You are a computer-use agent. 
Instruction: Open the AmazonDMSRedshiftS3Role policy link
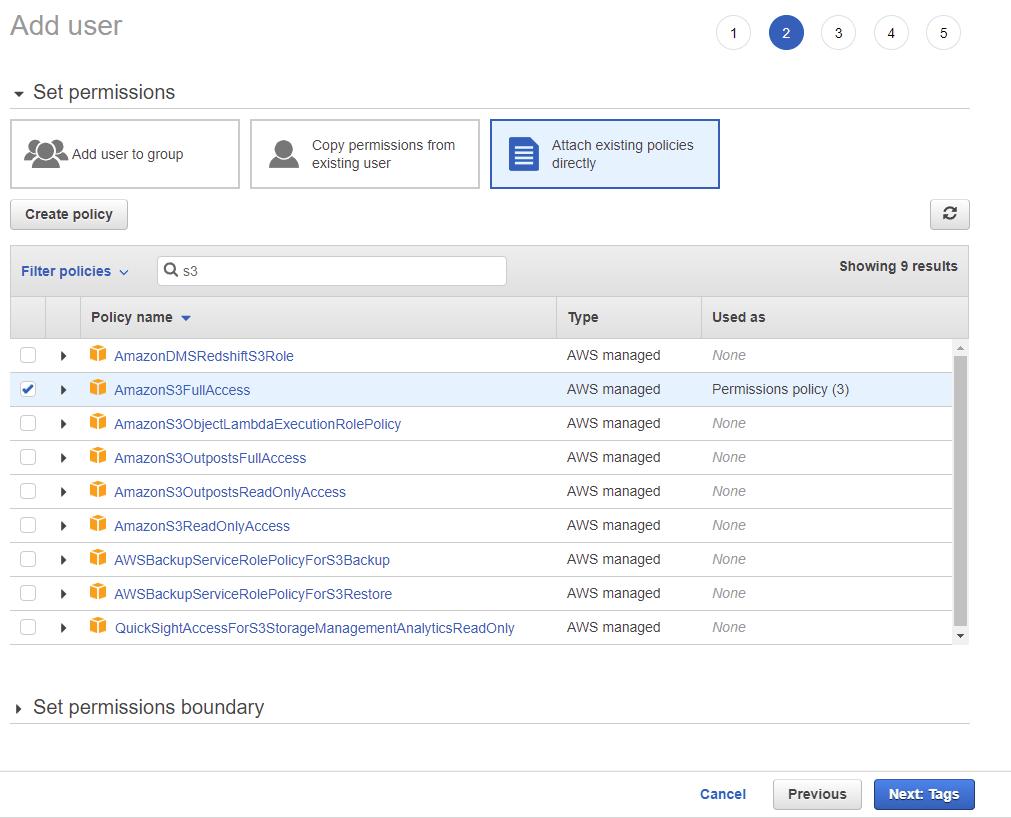pos(204,356)
